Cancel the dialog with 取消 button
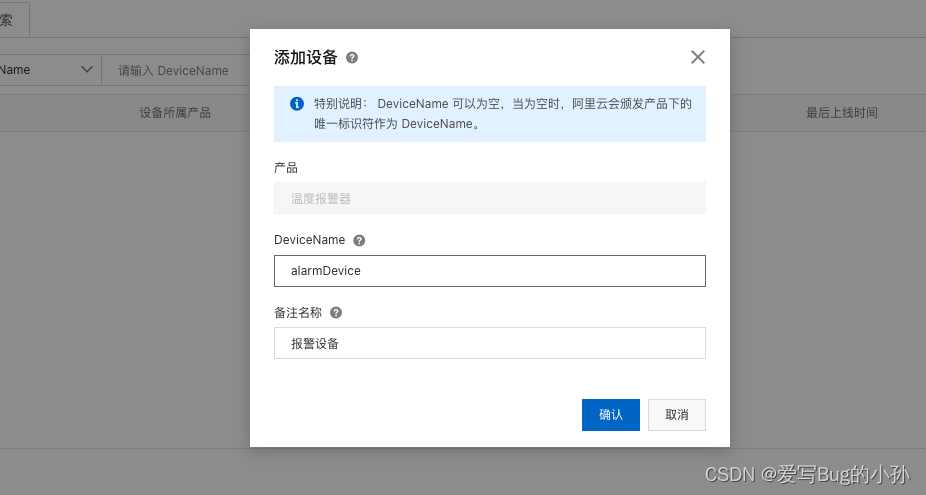 [677, 415]
